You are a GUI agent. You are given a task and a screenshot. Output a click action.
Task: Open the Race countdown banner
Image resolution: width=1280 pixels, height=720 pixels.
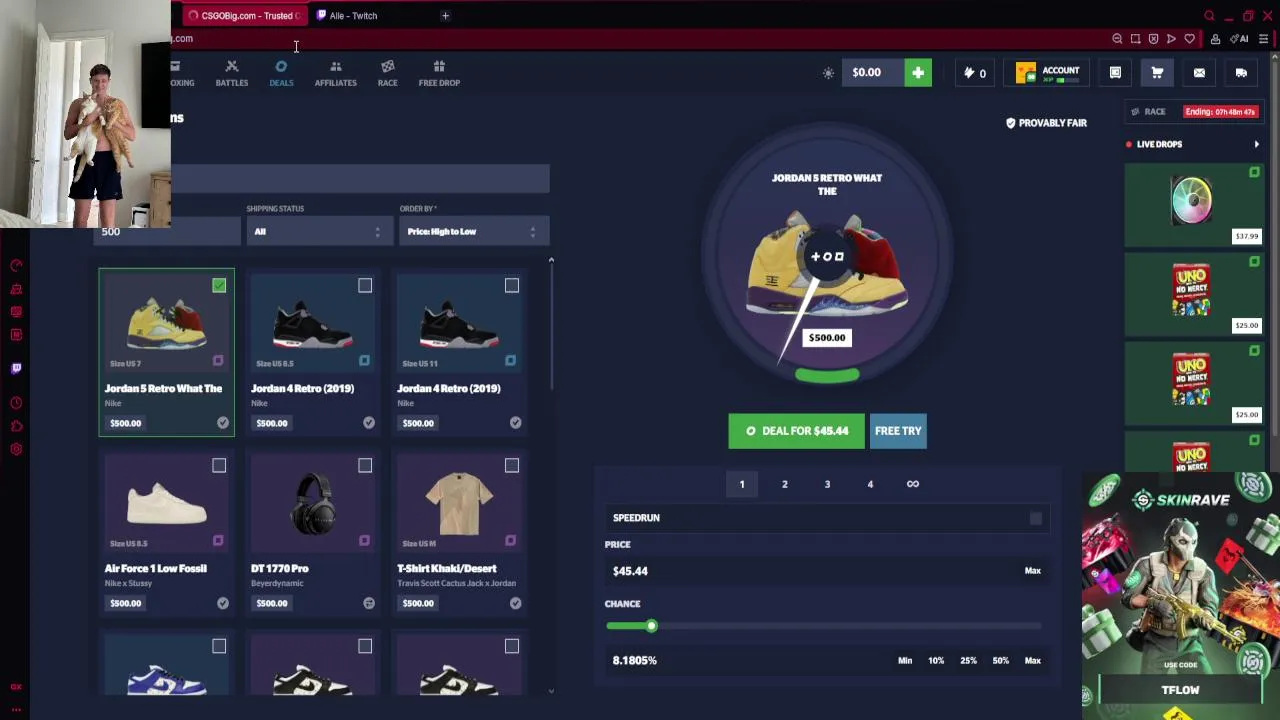(x=1193, y=112)
